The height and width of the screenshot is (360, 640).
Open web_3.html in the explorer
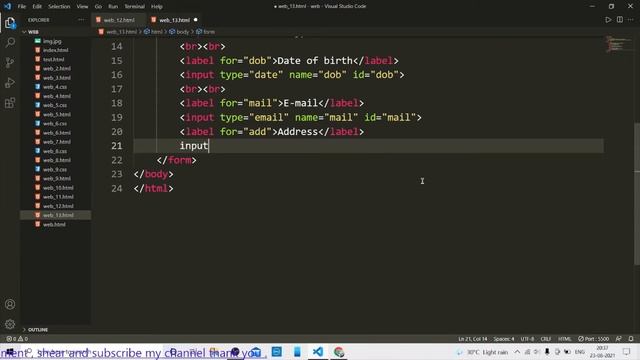tap(56, 78)
